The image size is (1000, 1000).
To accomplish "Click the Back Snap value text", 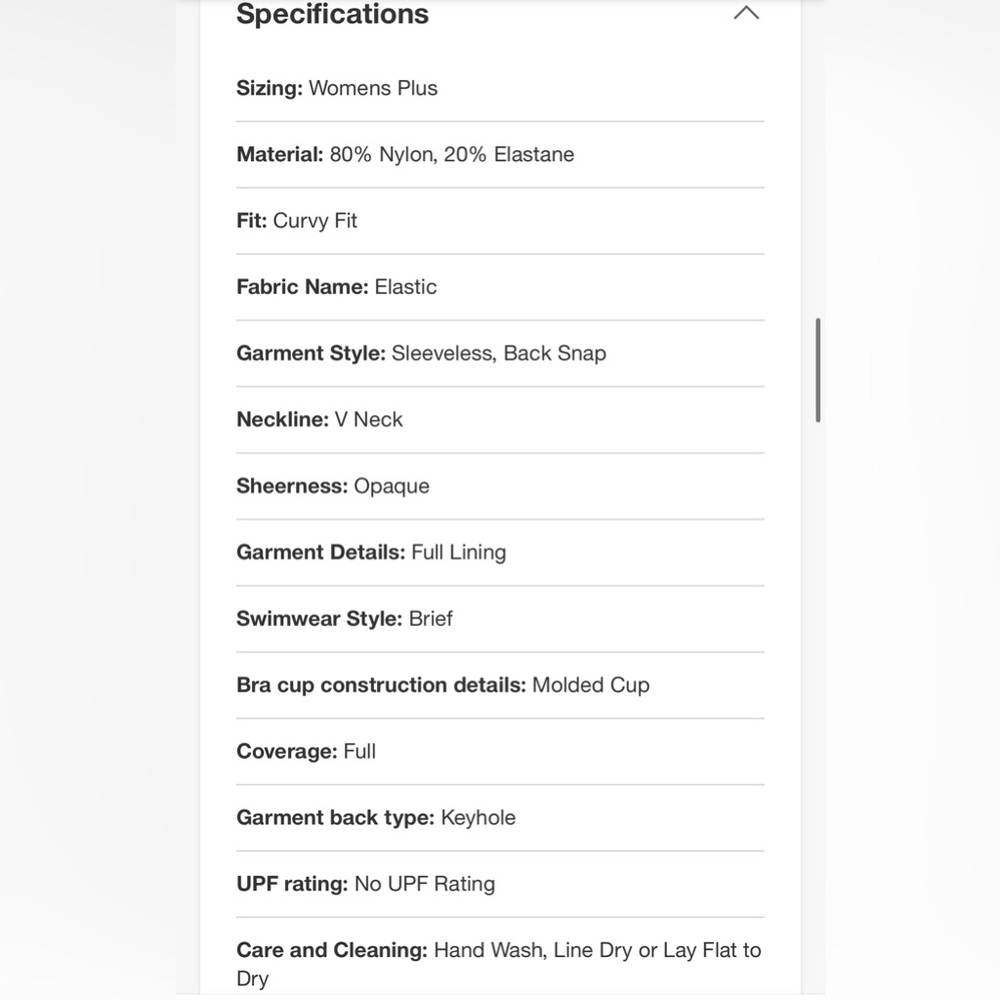I will click(555, 353).
